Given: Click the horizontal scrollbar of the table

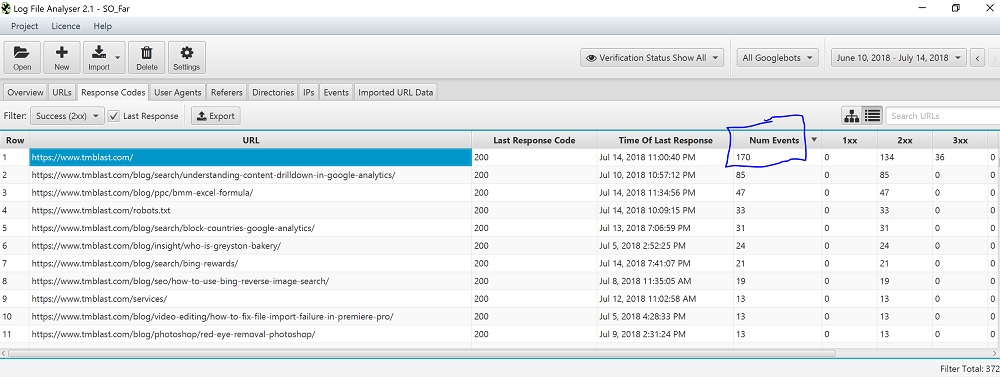Looking at the screenshot, I should pyautogui.click(x=422, y=353).
